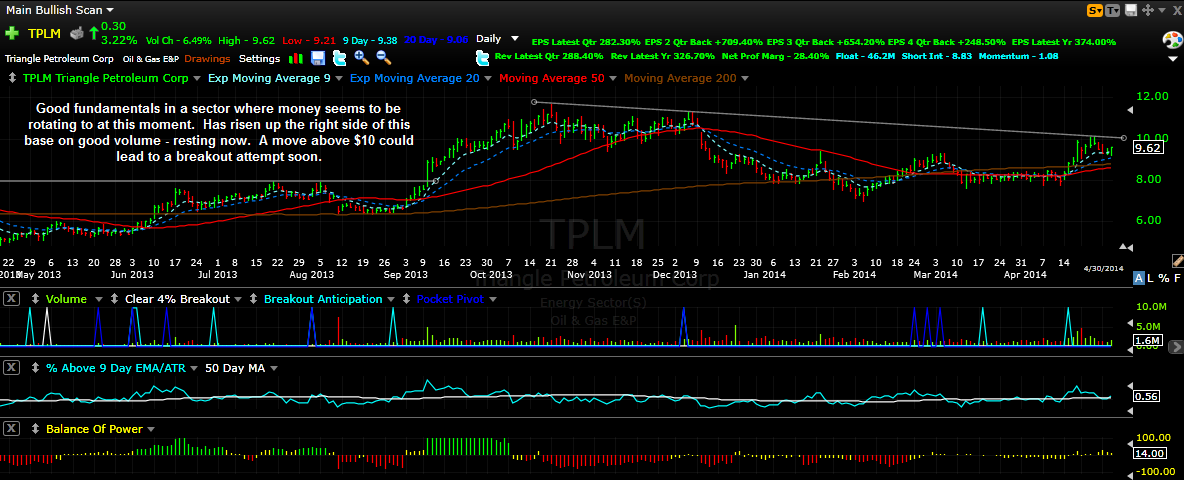Click the Oil & Gas E&P industry label
1184x480 pixels.
click(151, 58)
